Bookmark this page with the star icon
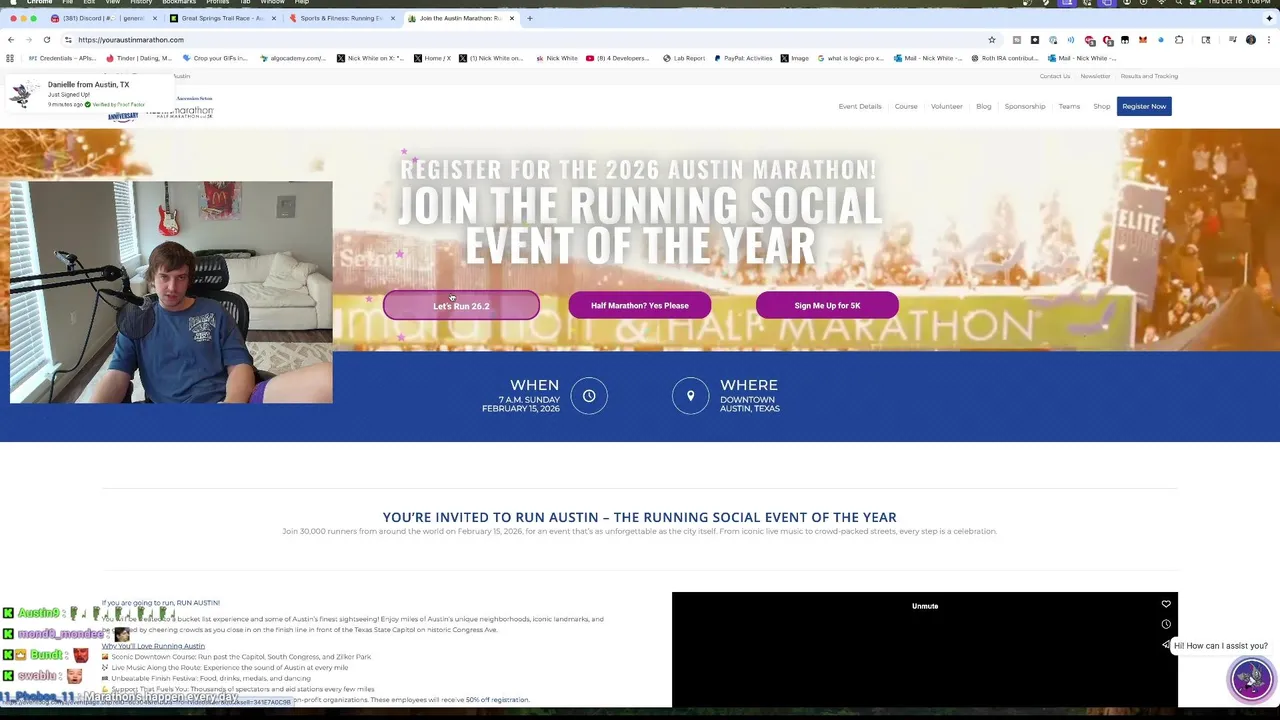Viewport: 1280px width, 720px height. coord(992,40)
